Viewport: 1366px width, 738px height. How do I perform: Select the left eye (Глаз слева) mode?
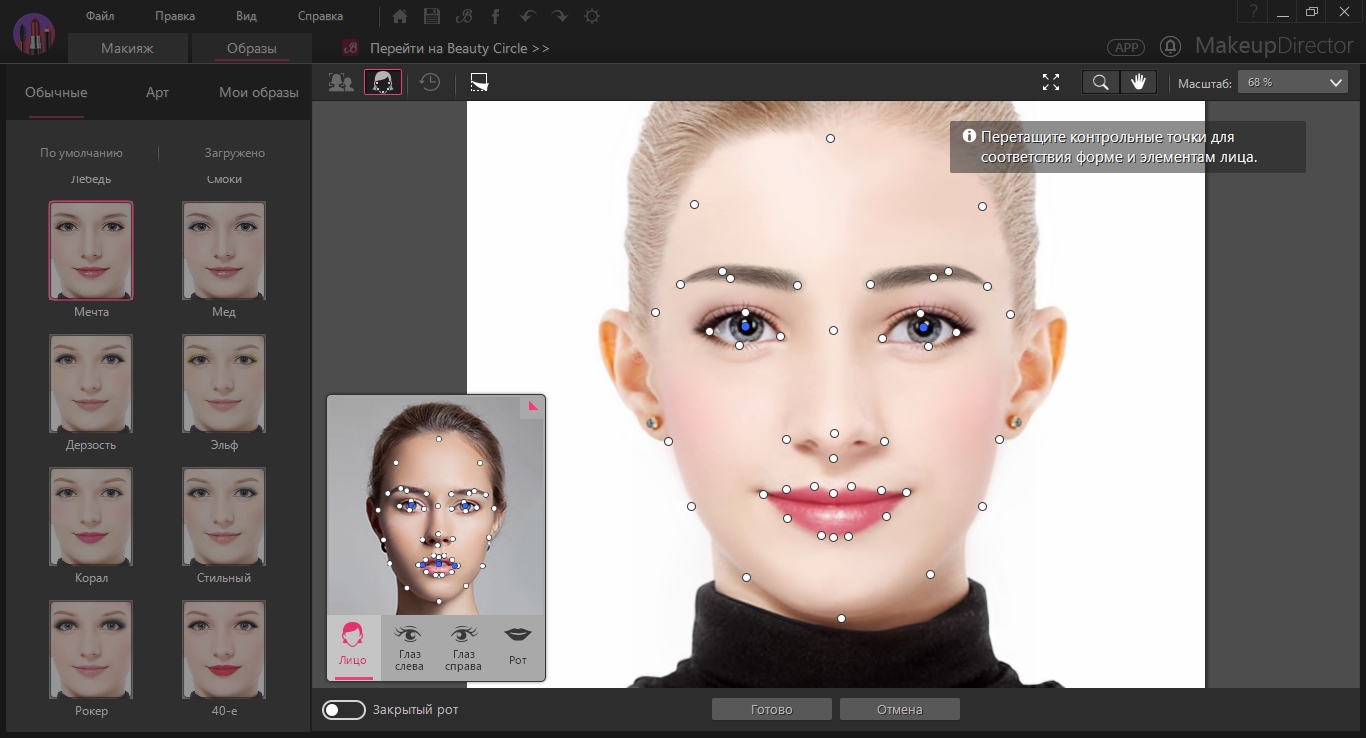pos(409,647)
